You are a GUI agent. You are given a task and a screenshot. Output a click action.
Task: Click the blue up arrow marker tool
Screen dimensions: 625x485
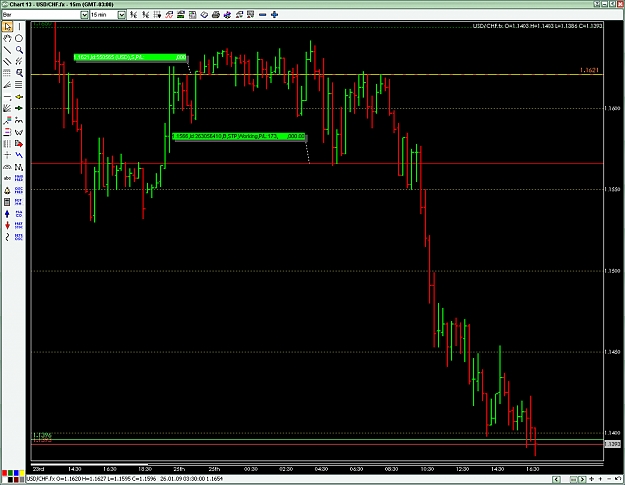pyautogui.click(x=8, y=214)
